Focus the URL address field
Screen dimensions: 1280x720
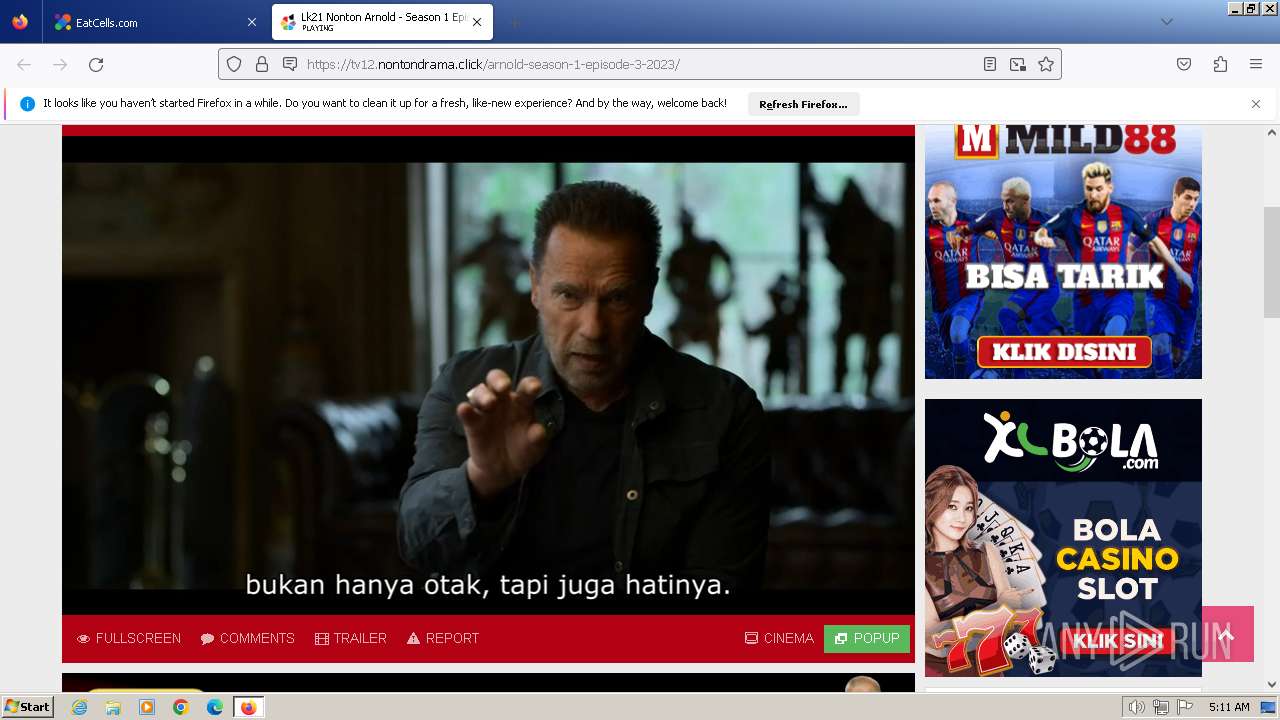(640, 64)
